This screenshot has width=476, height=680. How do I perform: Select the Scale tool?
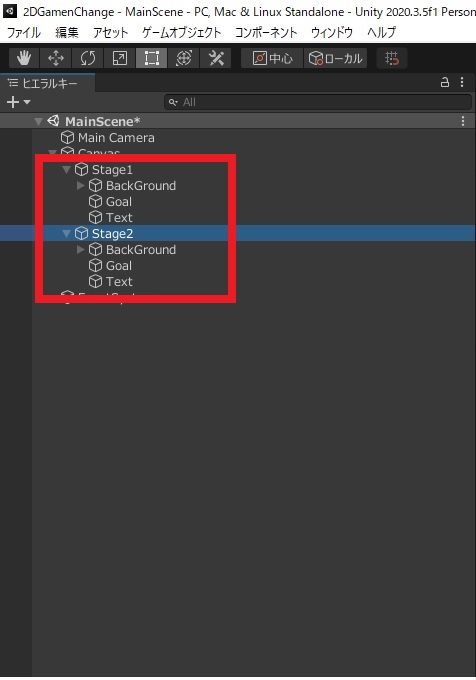coord(120,58)
